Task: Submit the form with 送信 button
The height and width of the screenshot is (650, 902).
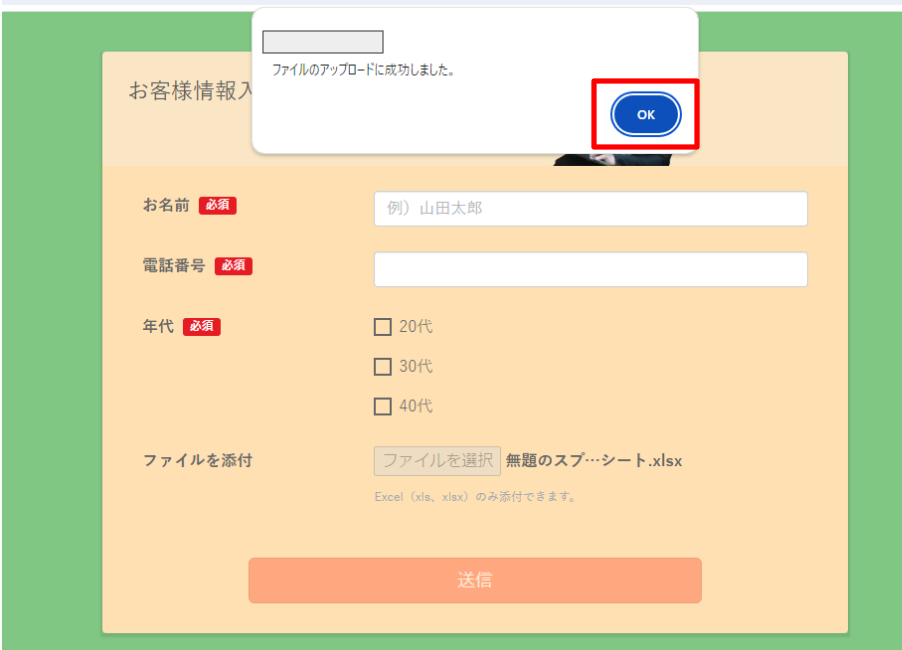Action: click(475, 580)
